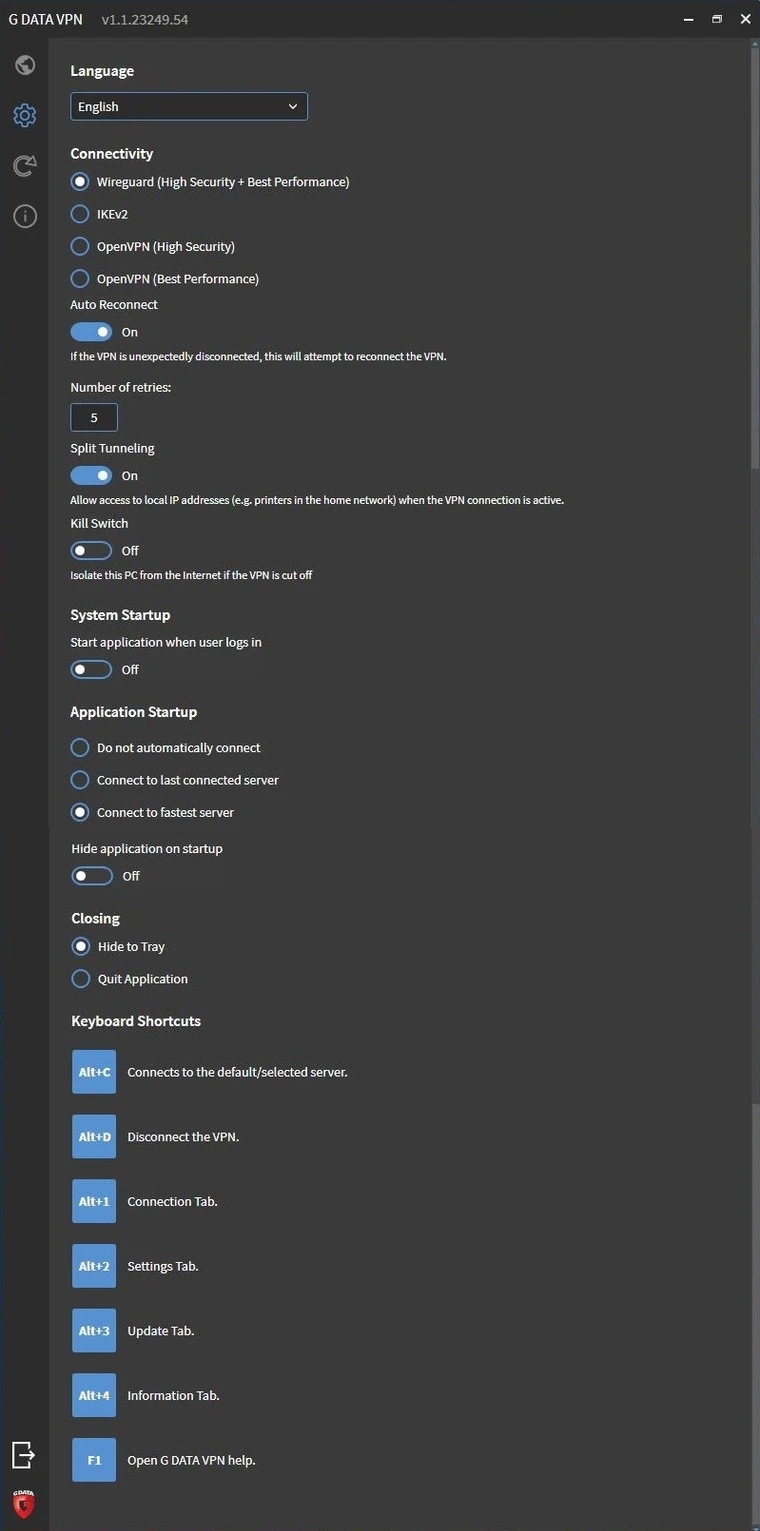Image resolution: width=760 pixels, height=1531 pixels.
Task: Click the 'Update Tab.' shortcut description
Action: [161, 1331]
